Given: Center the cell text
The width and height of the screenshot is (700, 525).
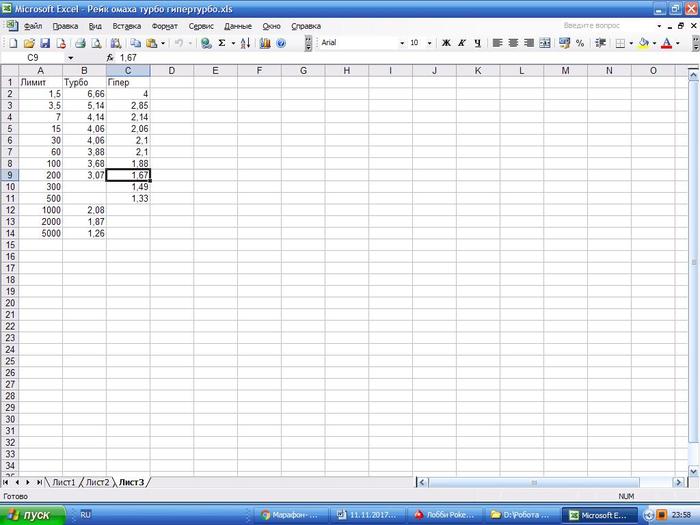Looking at the screenshot, I should coord(513,43).
